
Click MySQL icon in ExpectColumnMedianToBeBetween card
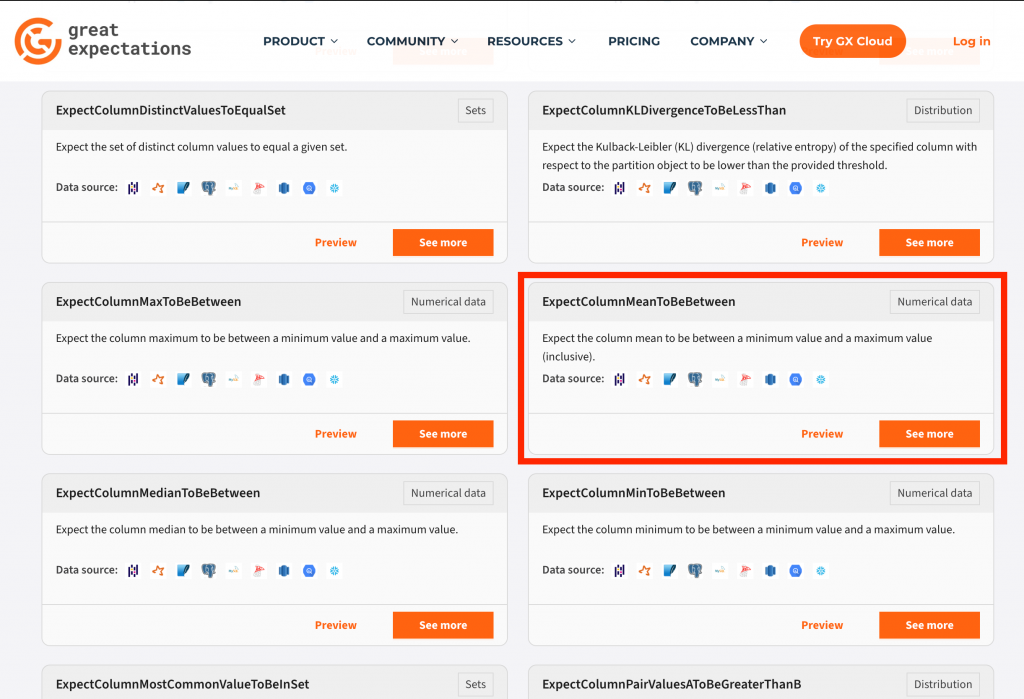click(234, 570)
